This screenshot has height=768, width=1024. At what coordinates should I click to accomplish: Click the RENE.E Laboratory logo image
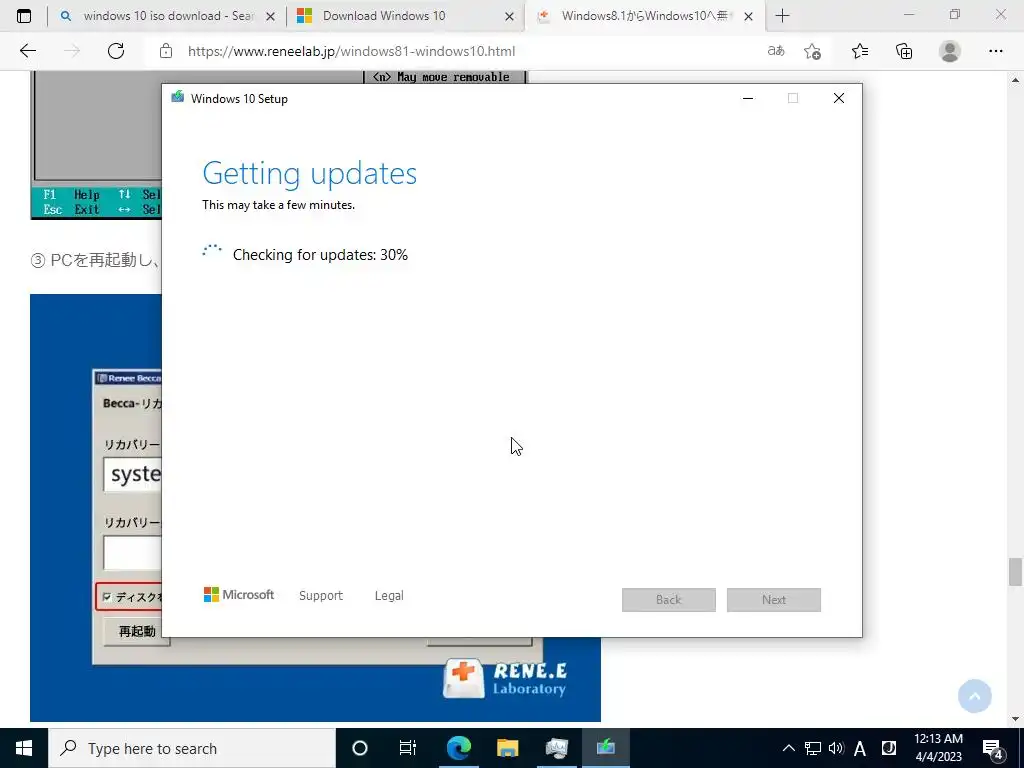pyautogui.click(x=505, y=679)
